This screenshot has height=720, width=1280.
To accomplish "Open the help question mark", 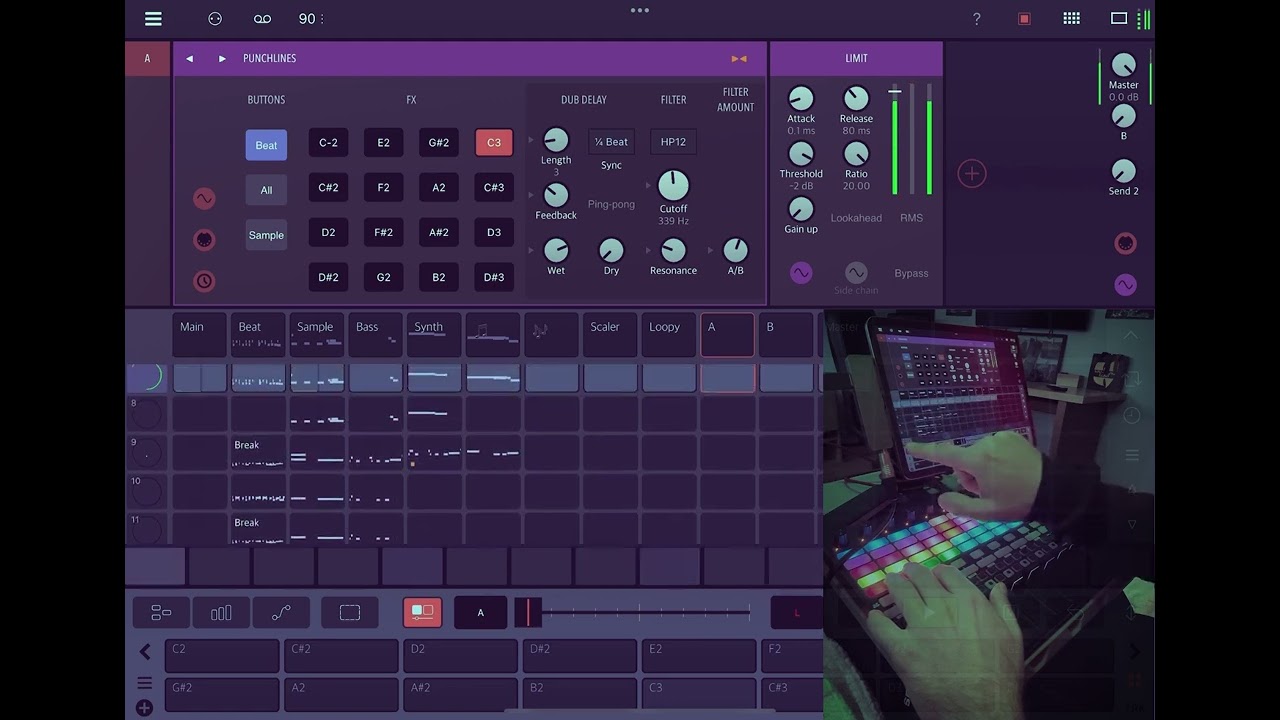I will 977,19.
